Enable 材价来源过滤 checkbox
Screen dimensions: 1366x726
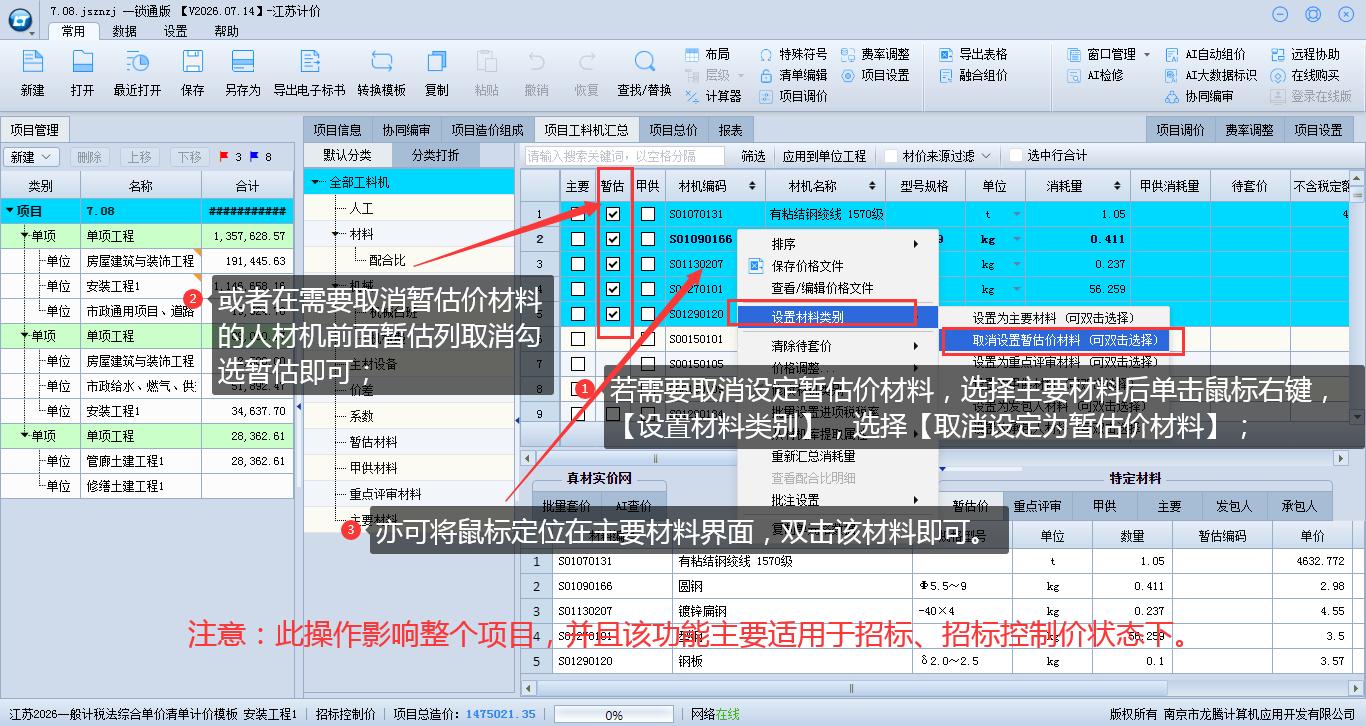point(890,156)
